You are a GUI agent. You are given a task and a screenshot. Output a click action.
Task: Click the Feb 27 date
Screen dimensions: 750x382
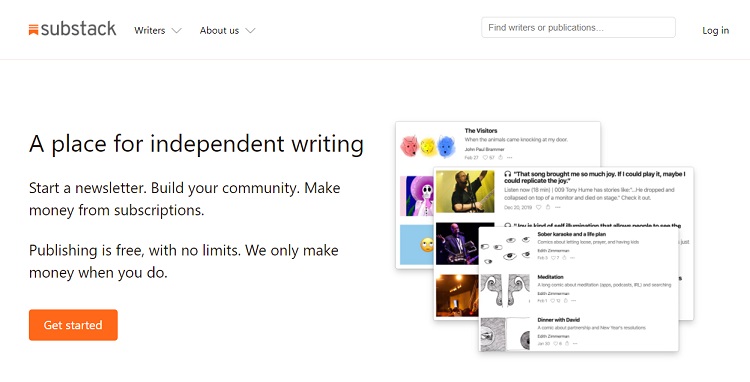pos(471,157)
